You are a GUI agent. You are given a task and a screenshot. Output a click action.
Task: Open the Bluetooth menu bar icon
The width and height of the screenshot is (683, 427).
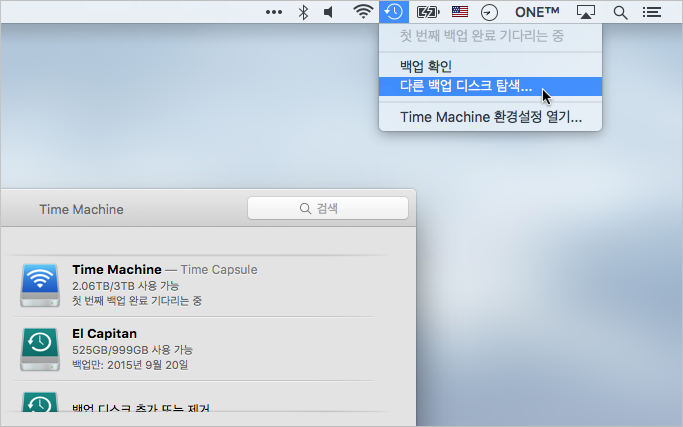point(303,12)
